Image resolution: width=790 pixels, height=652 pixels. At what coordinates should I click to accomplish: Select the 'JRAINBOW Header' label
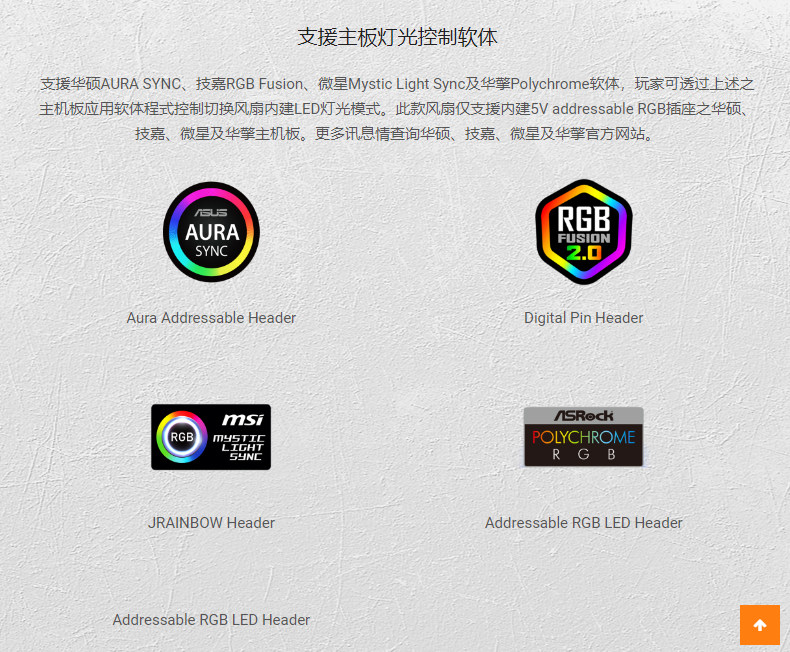[x=211, y=523]
